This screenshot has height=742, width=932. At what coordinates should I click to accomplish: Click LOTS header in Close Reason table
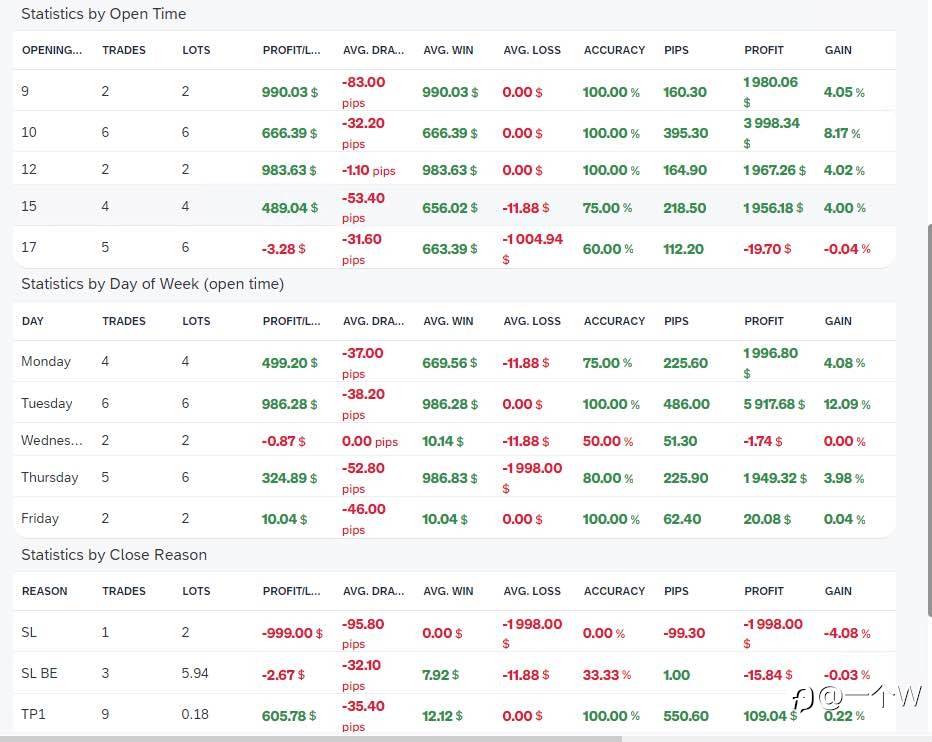196,591
